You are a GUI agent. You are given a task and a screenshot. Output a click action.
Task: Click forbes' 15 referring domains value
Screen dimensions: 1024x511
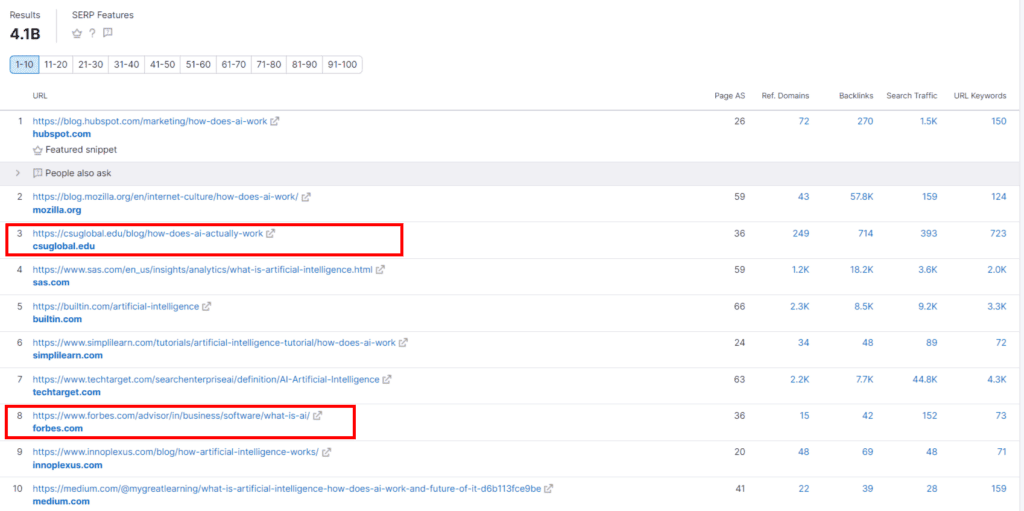(x=805, y=416)
